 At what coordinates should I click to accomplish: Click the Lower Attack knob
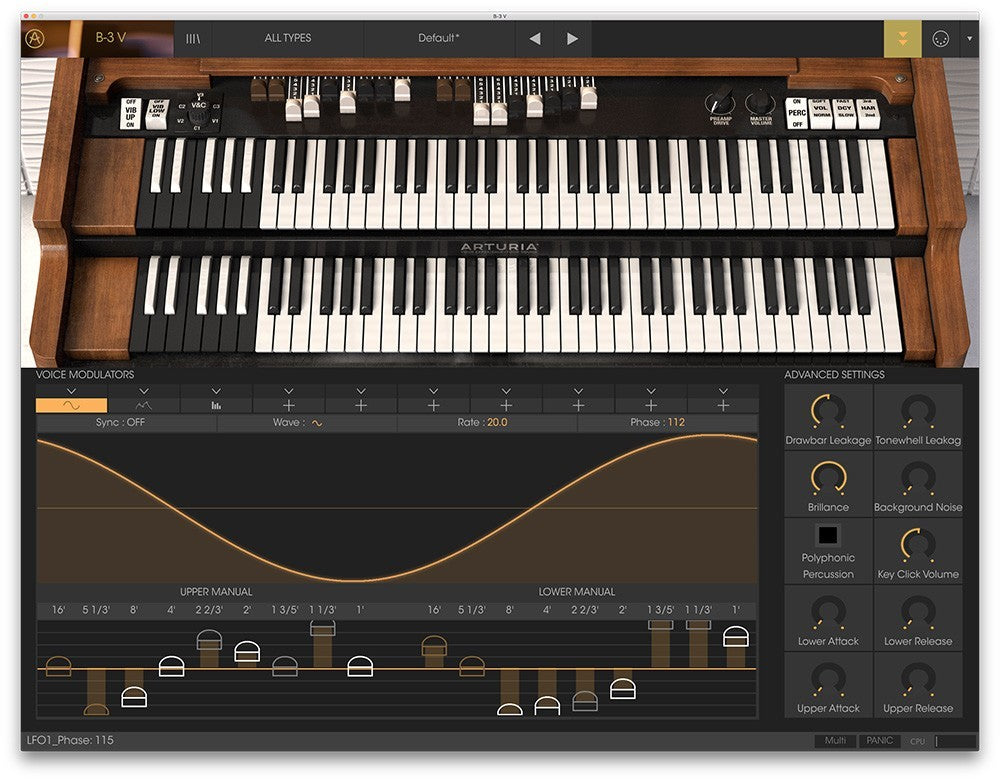click(x=828, y=613)
